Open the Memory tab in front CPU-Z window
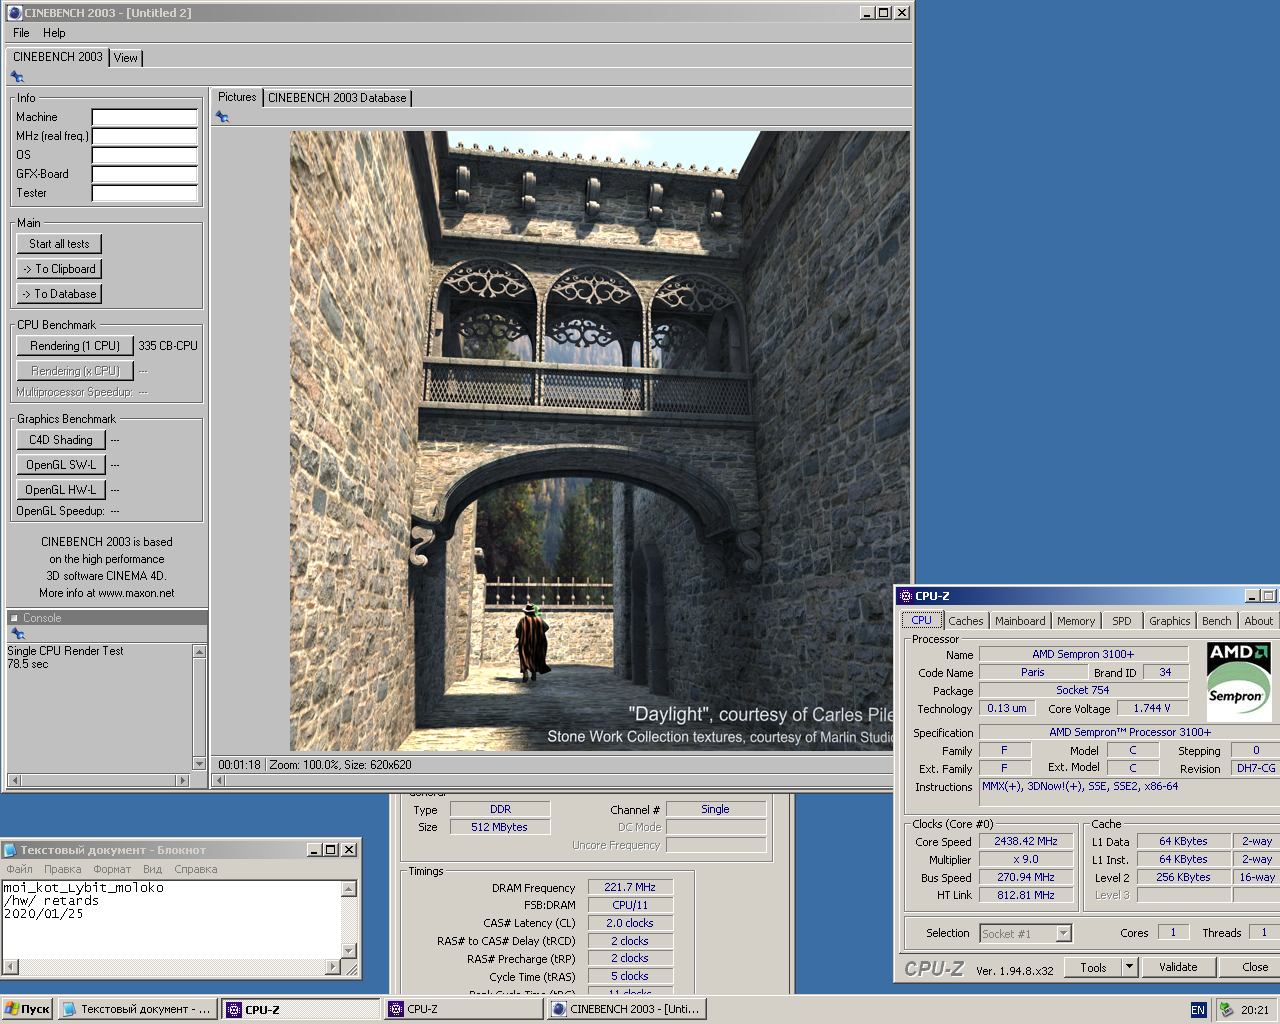The width and height of the screenshot is (1280, 1024). tap(1076, 621)
